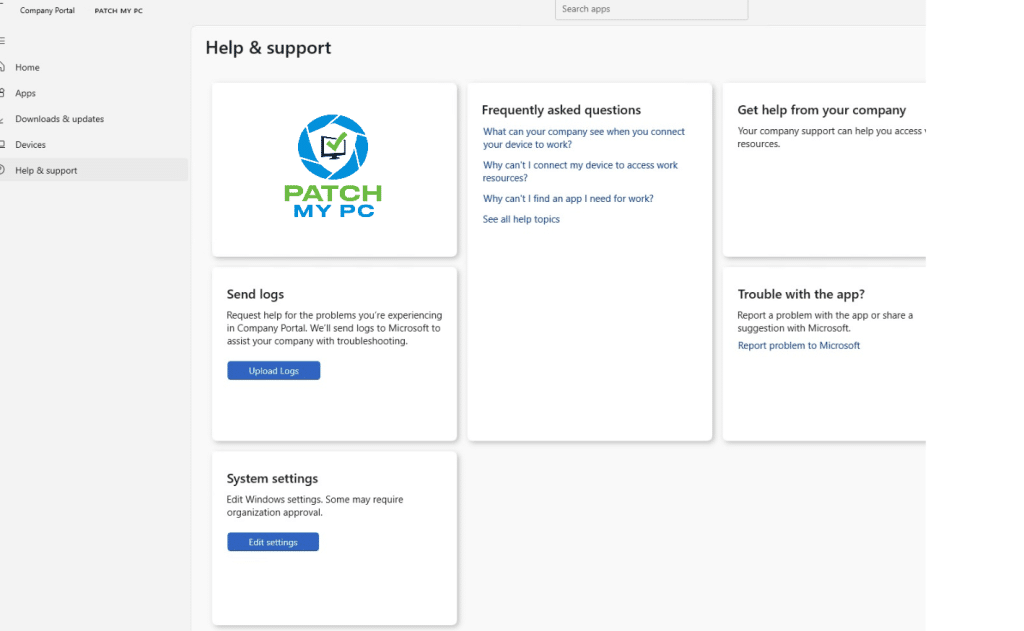Click the Send logs card heading
Viewport: 1024px width, 631px height.
click(255, 294)
